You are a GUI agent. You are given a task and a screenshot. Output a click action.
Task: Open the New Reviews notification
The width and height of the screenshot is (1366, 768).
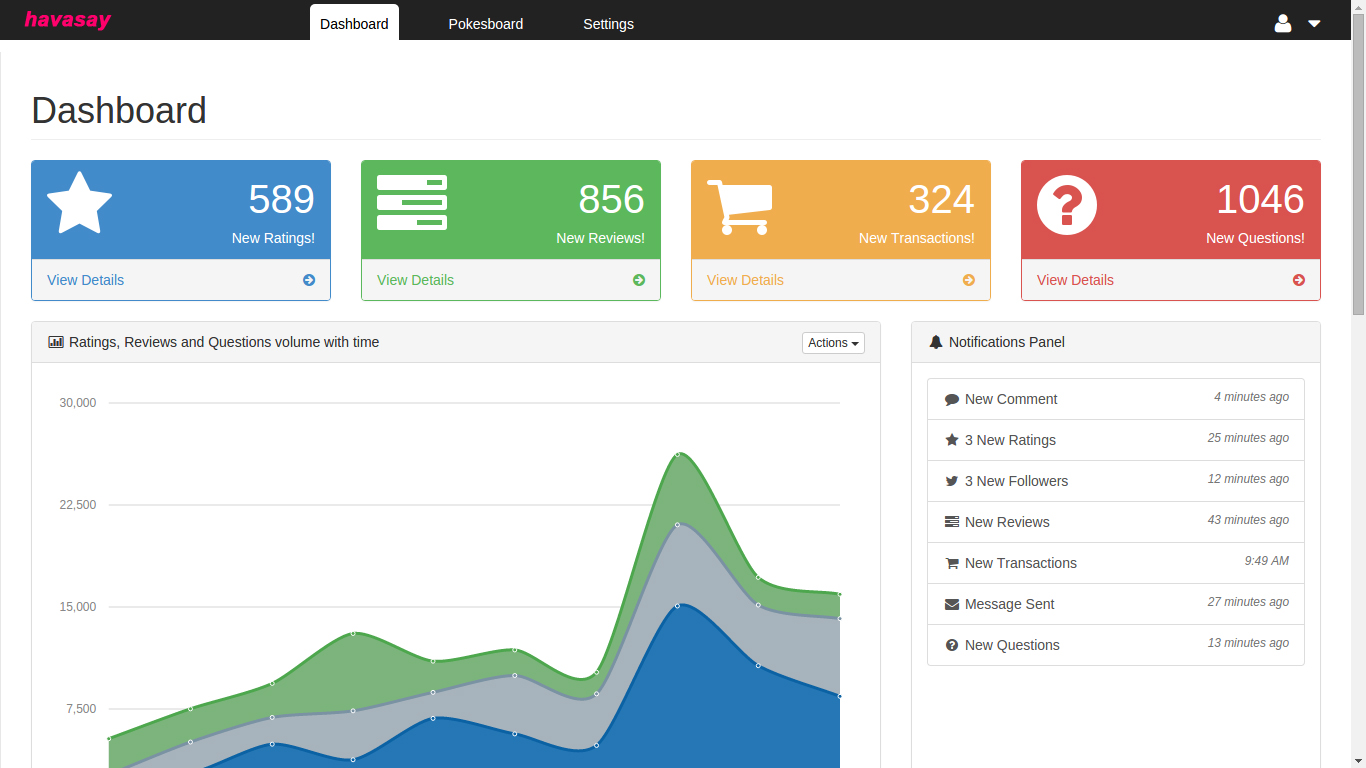coord(1116,522)
